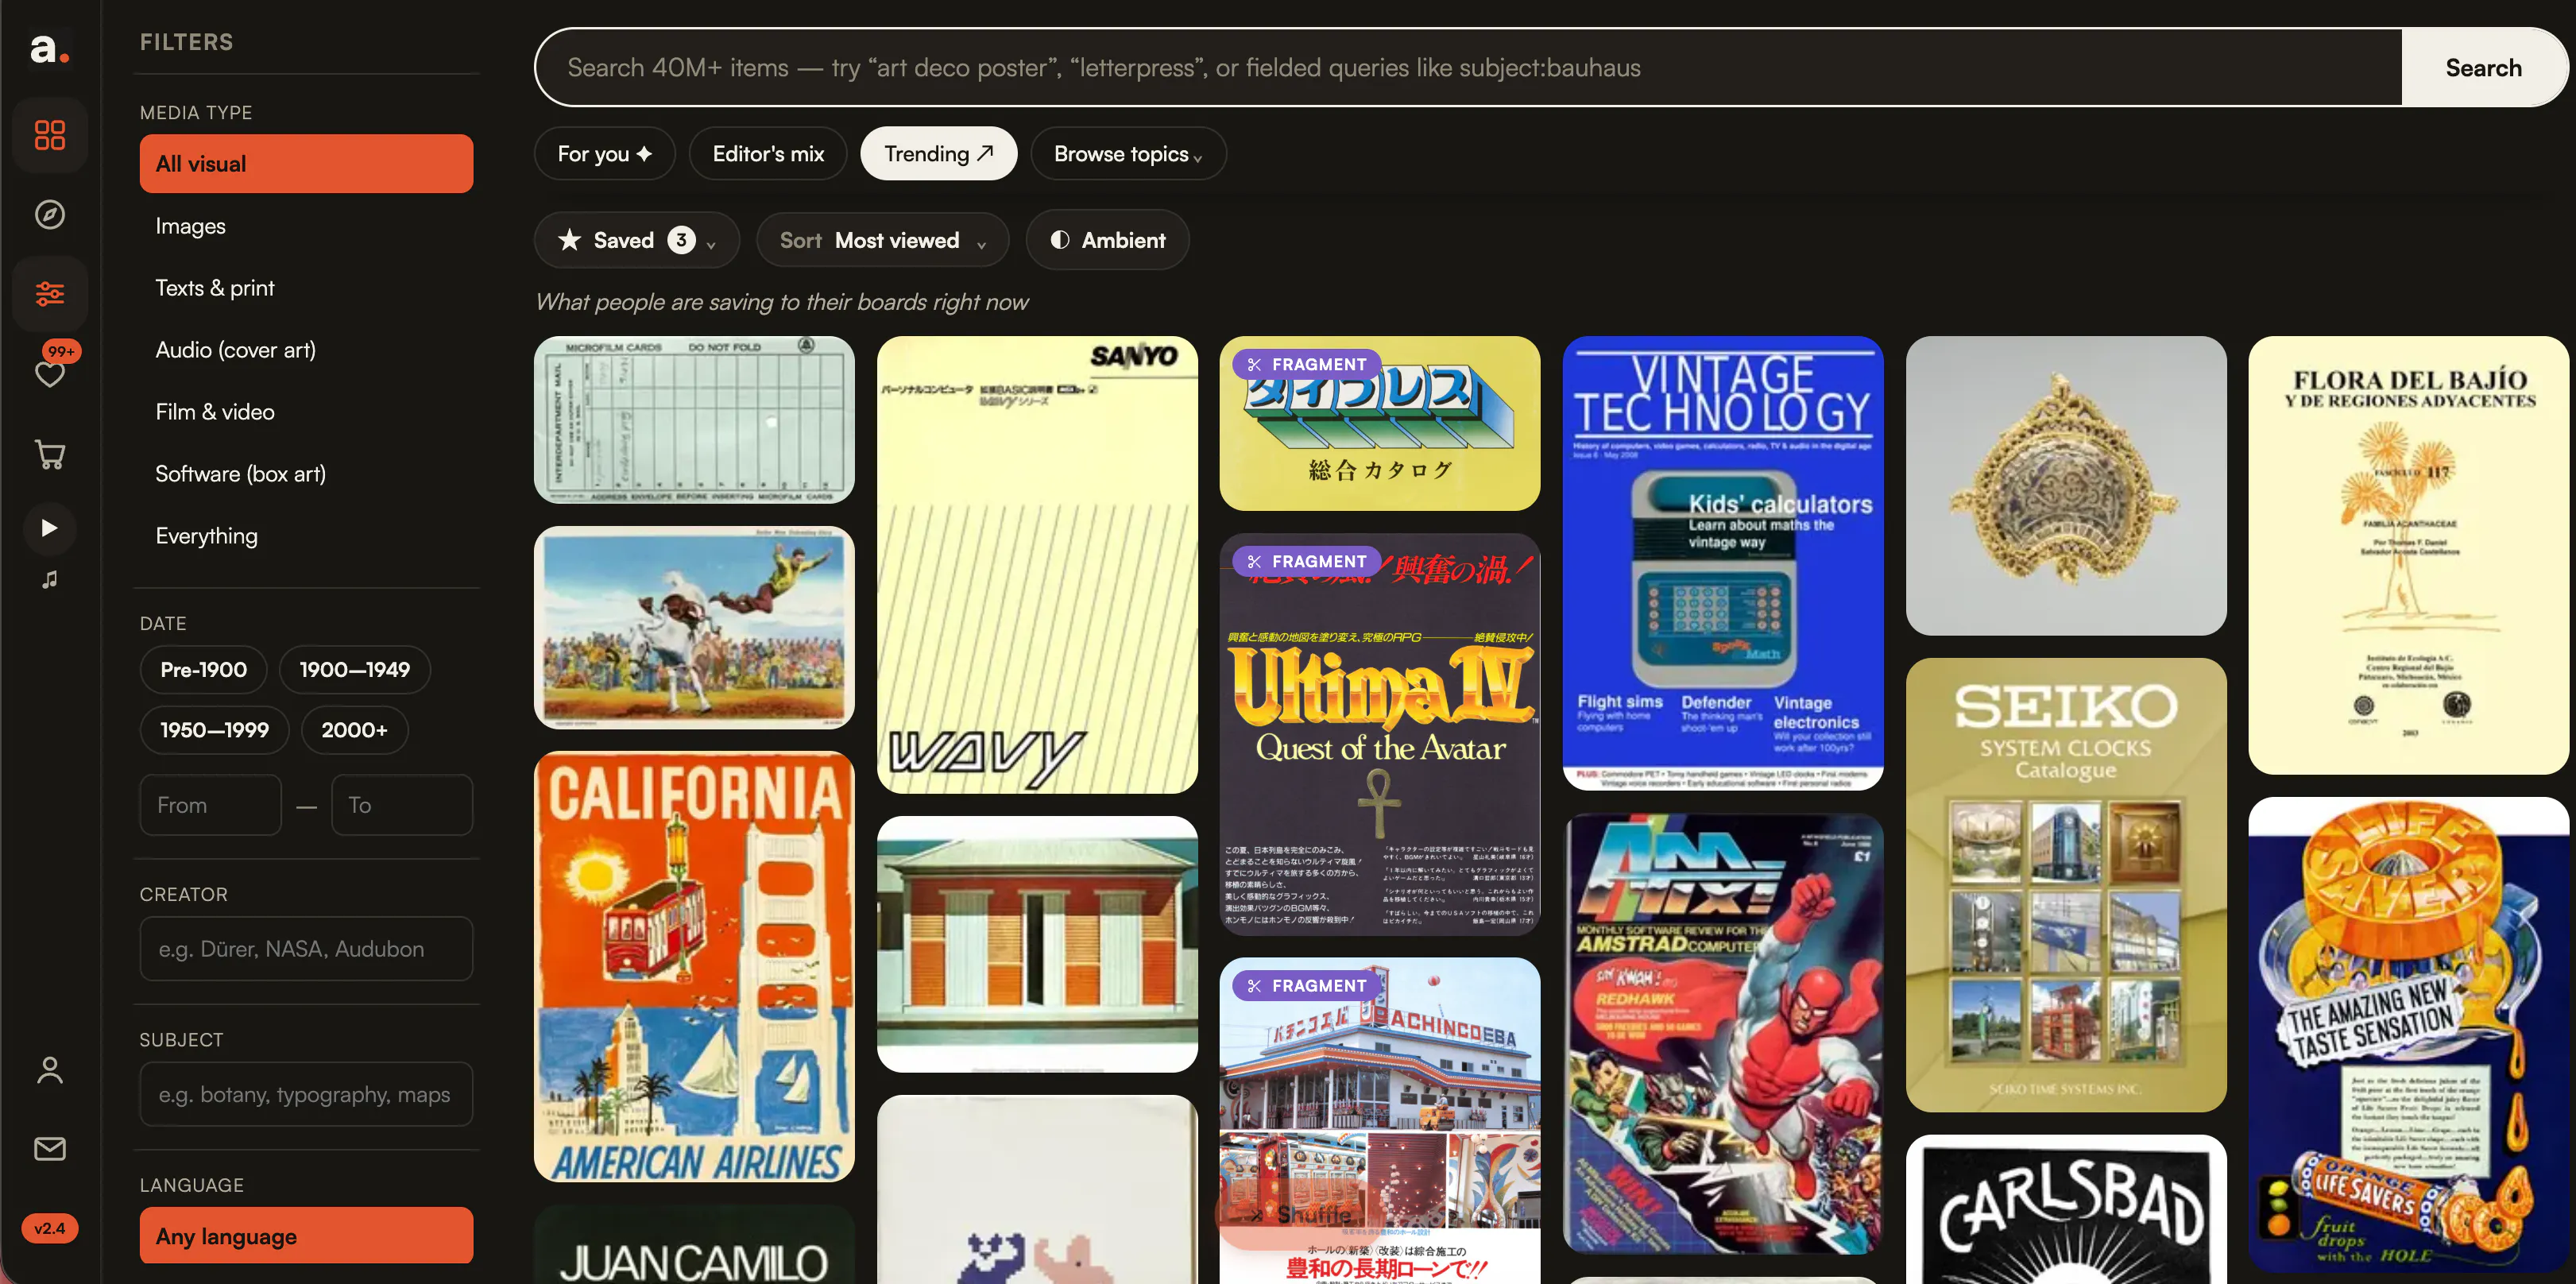Select the All visual media type
This screenshot has width=2576, height=1284.
click(x=306, y=164)
